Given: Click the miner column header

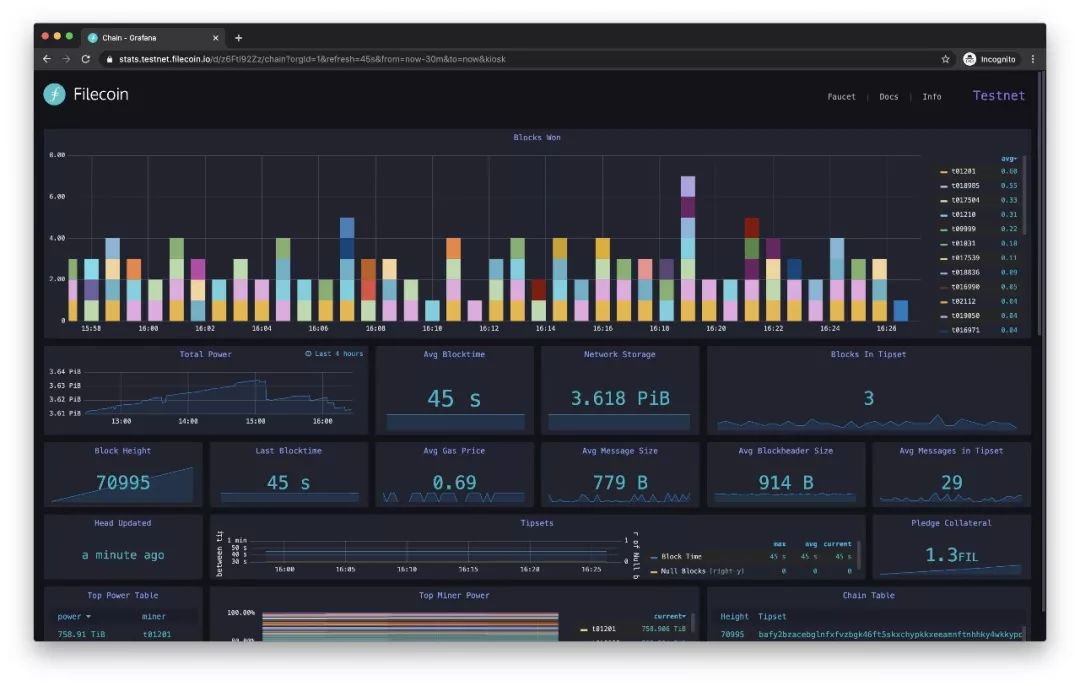Looking at the screenshot, I should click(x=153, y=616).
